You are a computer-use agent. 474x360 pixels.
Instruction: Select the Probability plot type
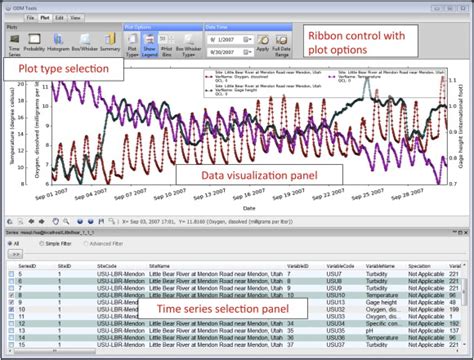[34, 43]
